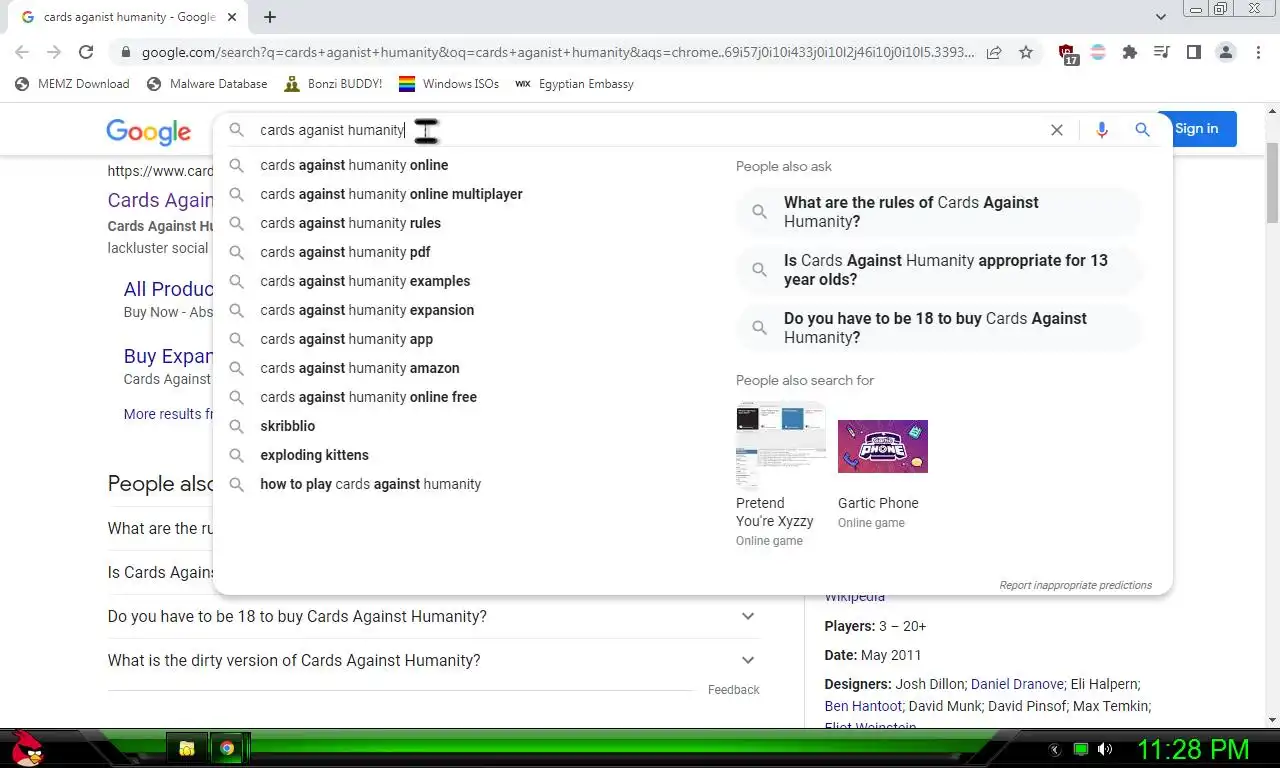Open the Angry Birds start button
1280x768 pixels.
coord(27,748)
